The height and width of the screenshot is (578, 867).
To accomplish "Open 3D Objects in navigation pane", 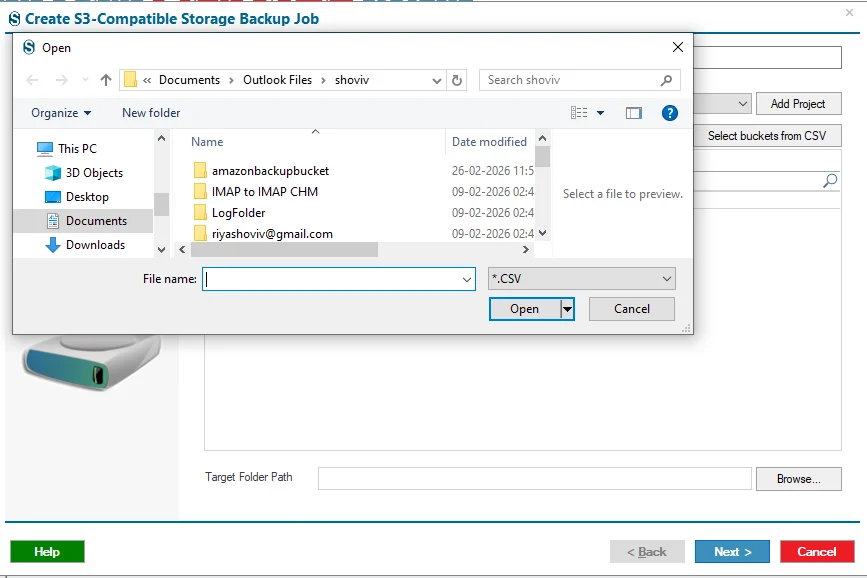I will point(83,173).
